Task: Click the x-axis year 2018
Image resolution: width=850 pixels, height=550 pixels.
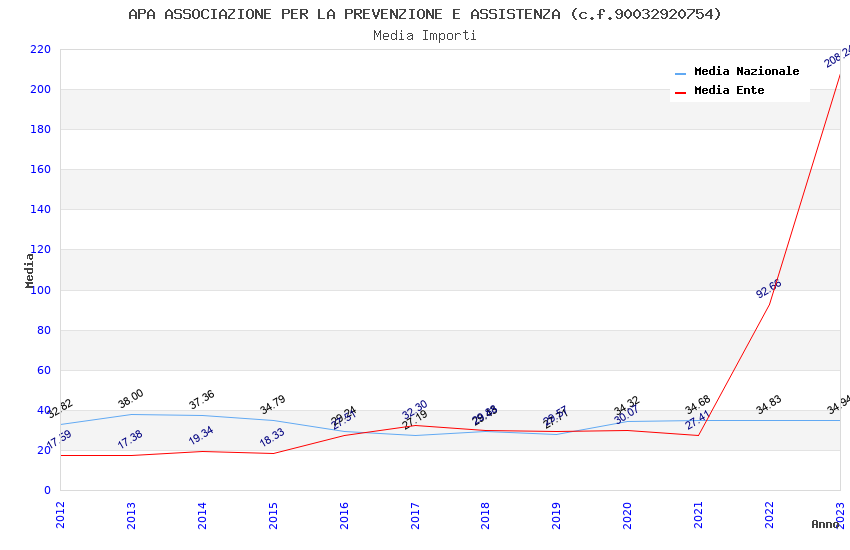Action: (x=485, y=515)
